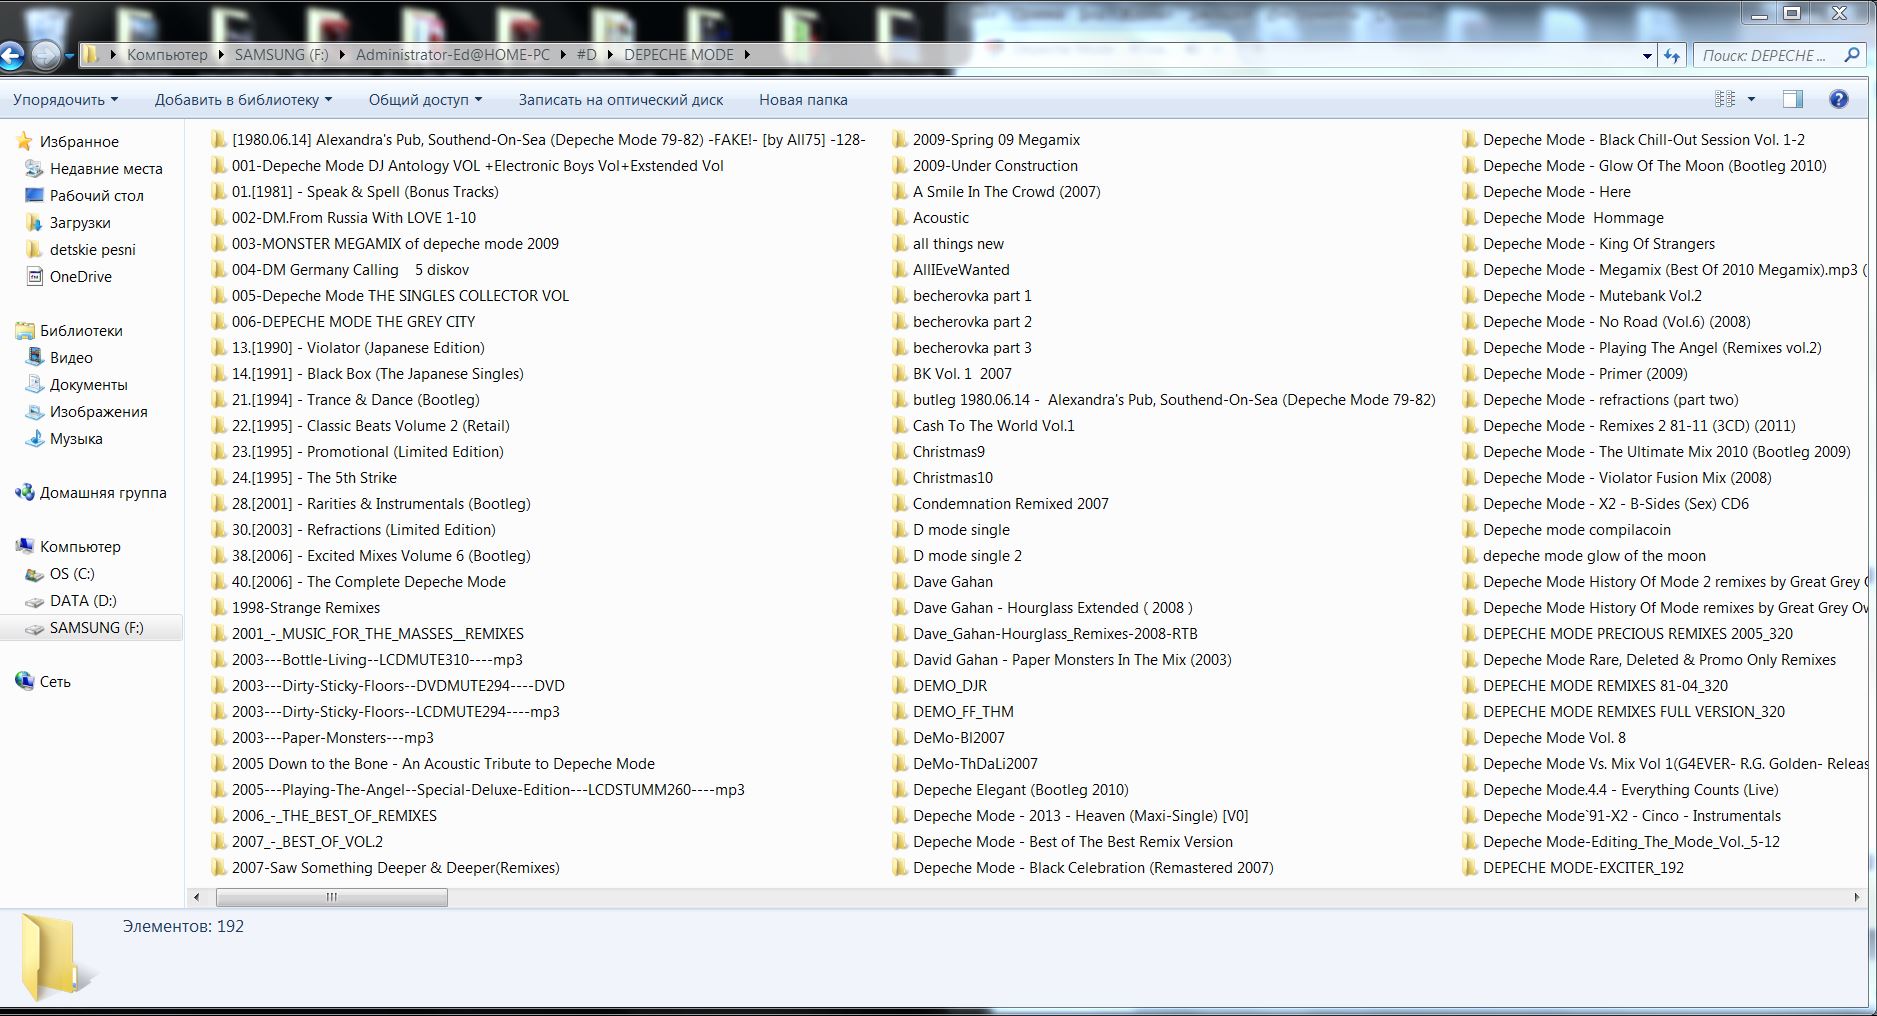This screenshot has height=1016, width=1877.
Task: Select folder Depeche Mode - Here
Action: [x=1557, y=192]
